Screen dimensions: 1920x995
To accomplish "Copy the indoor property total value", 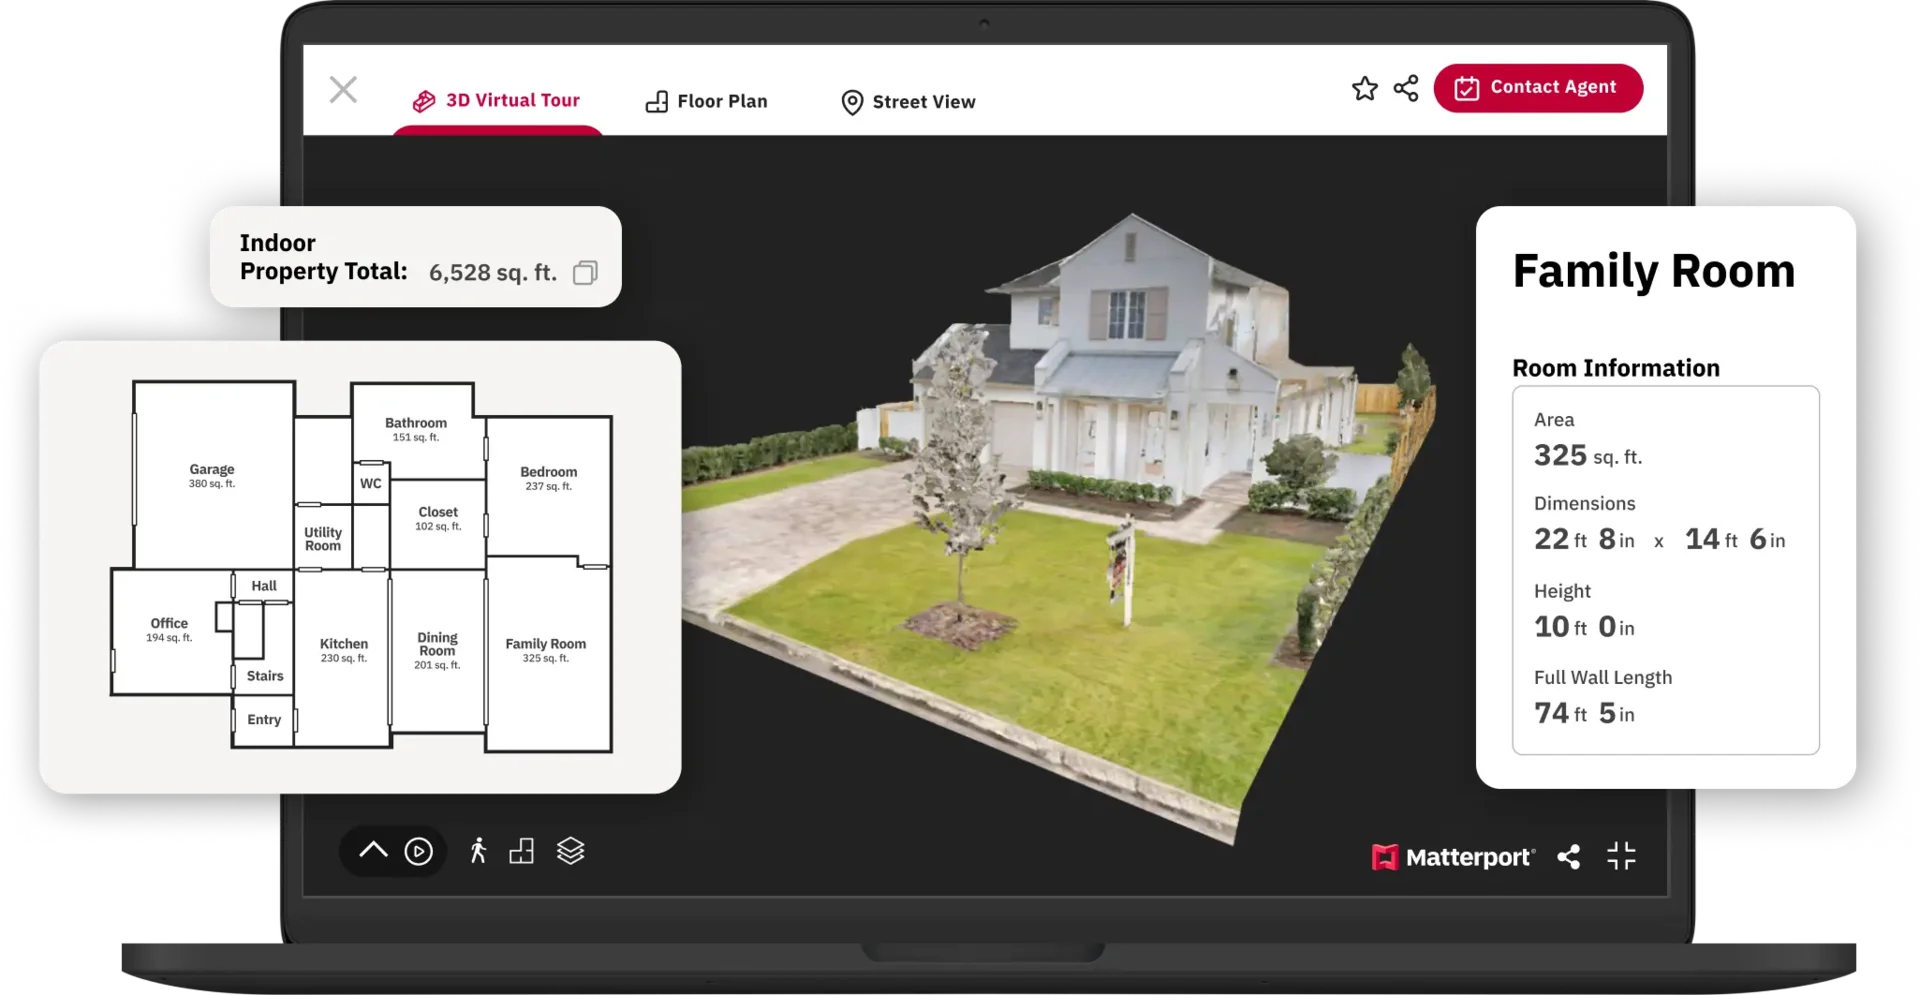I will (585, 273).
